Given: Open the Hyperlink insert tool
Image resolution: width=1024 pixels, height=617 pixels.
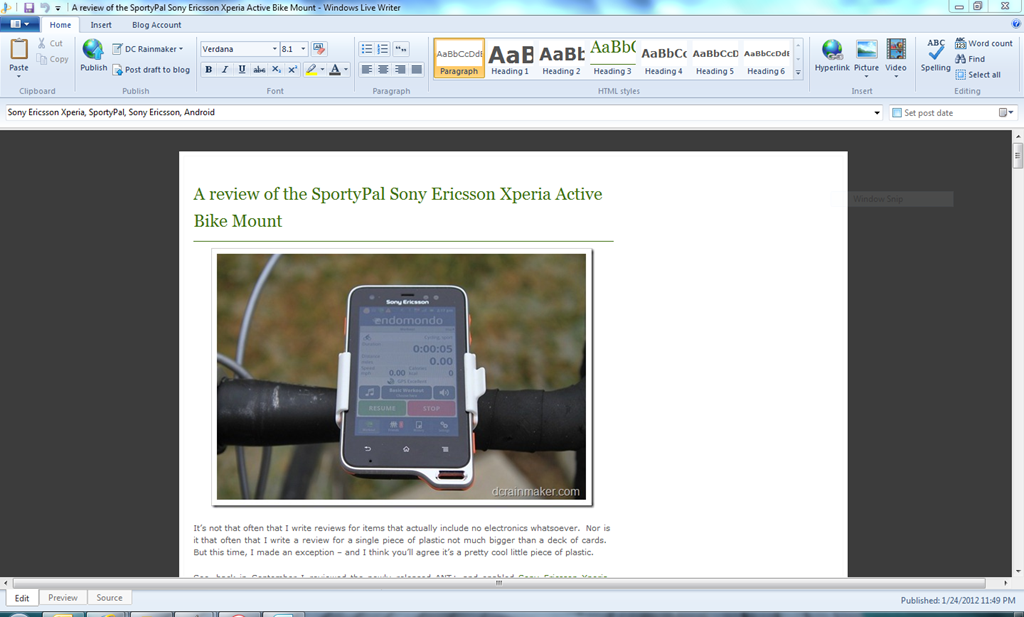Looking at the screenshot, I should (832, 55).
